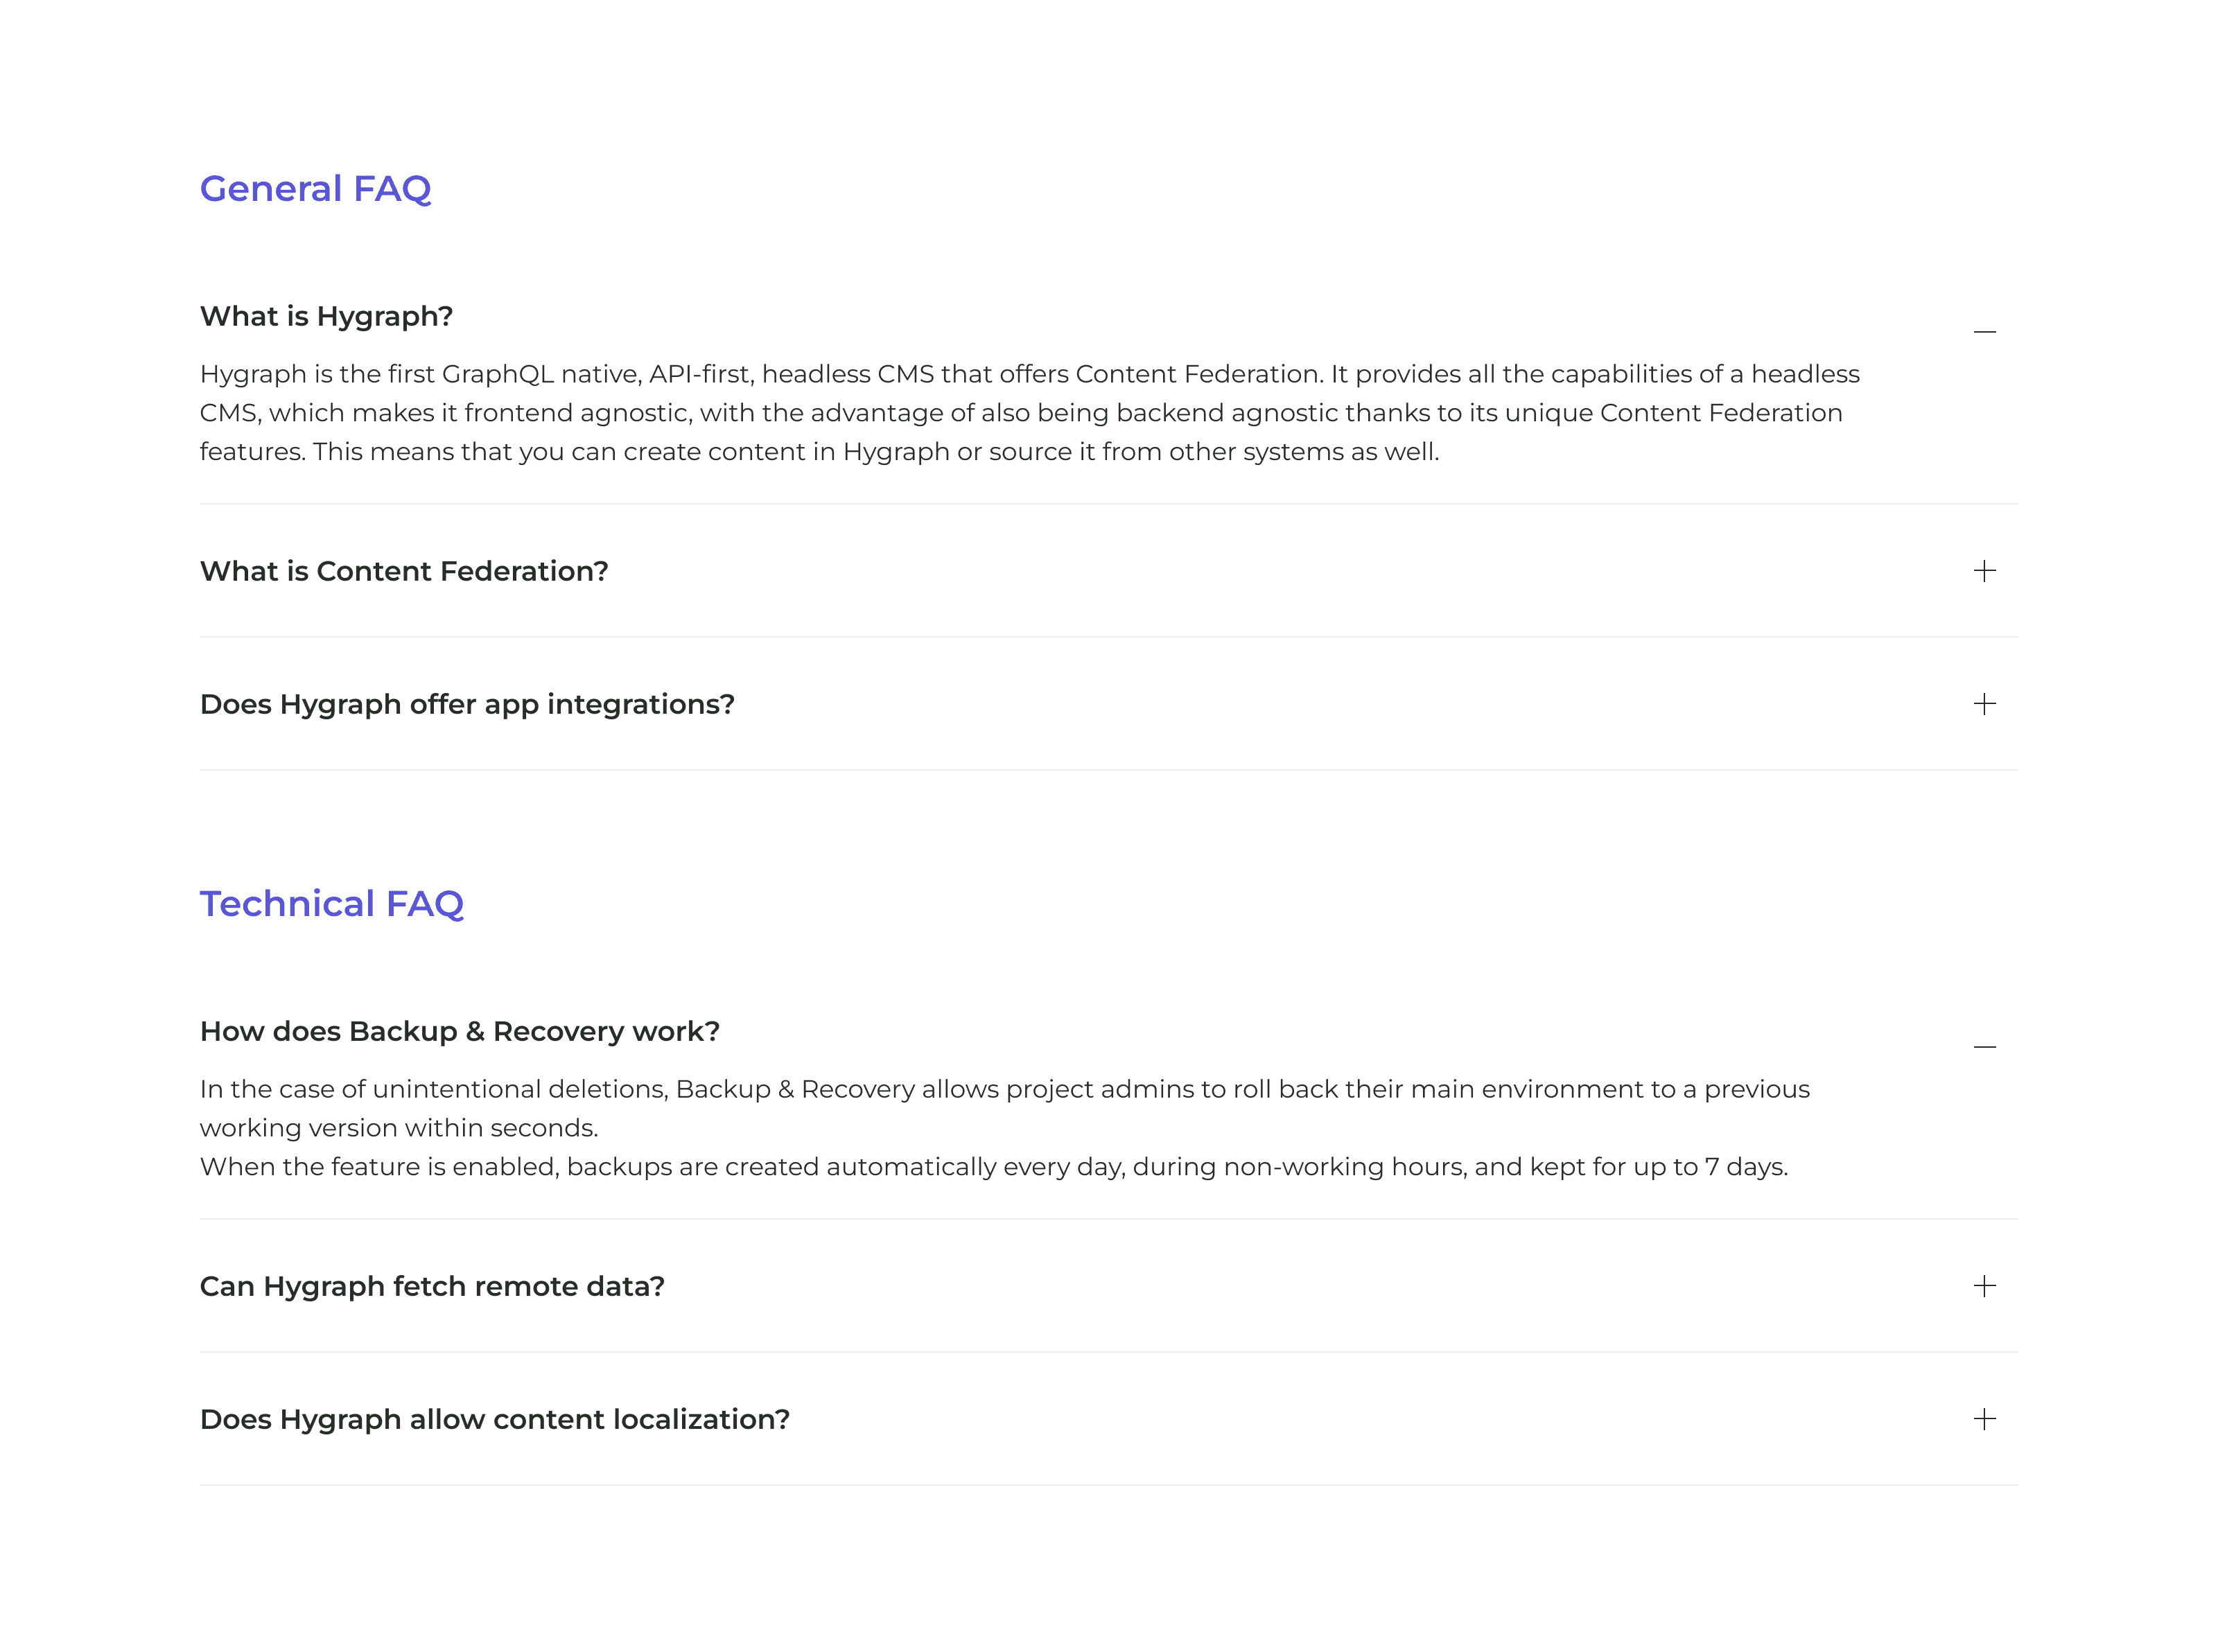Screen dimensions: 2218x1652
Task: Expand "What is Content Federation?" question title
Action: tap(404, 571)
